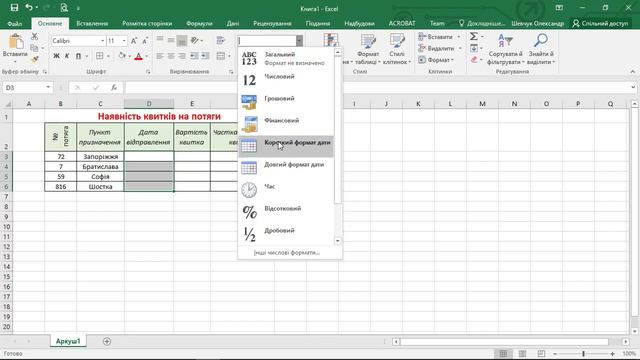Choose Відсотковий percentage format
640x360 pixels.
(x=286, y=212)
